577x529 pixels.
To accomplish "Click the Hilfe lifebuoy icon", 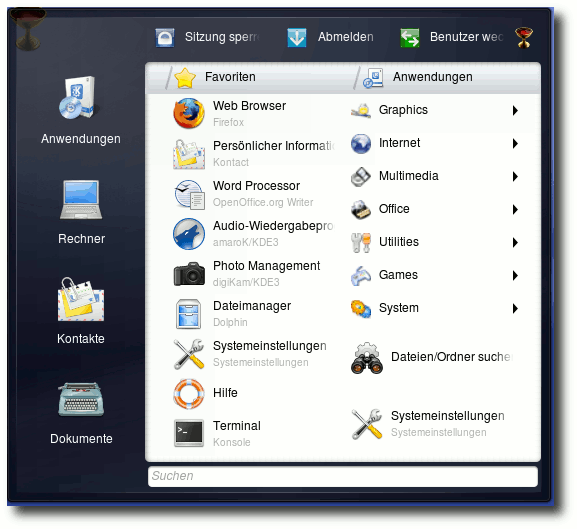I will click(x=188, y=394).
